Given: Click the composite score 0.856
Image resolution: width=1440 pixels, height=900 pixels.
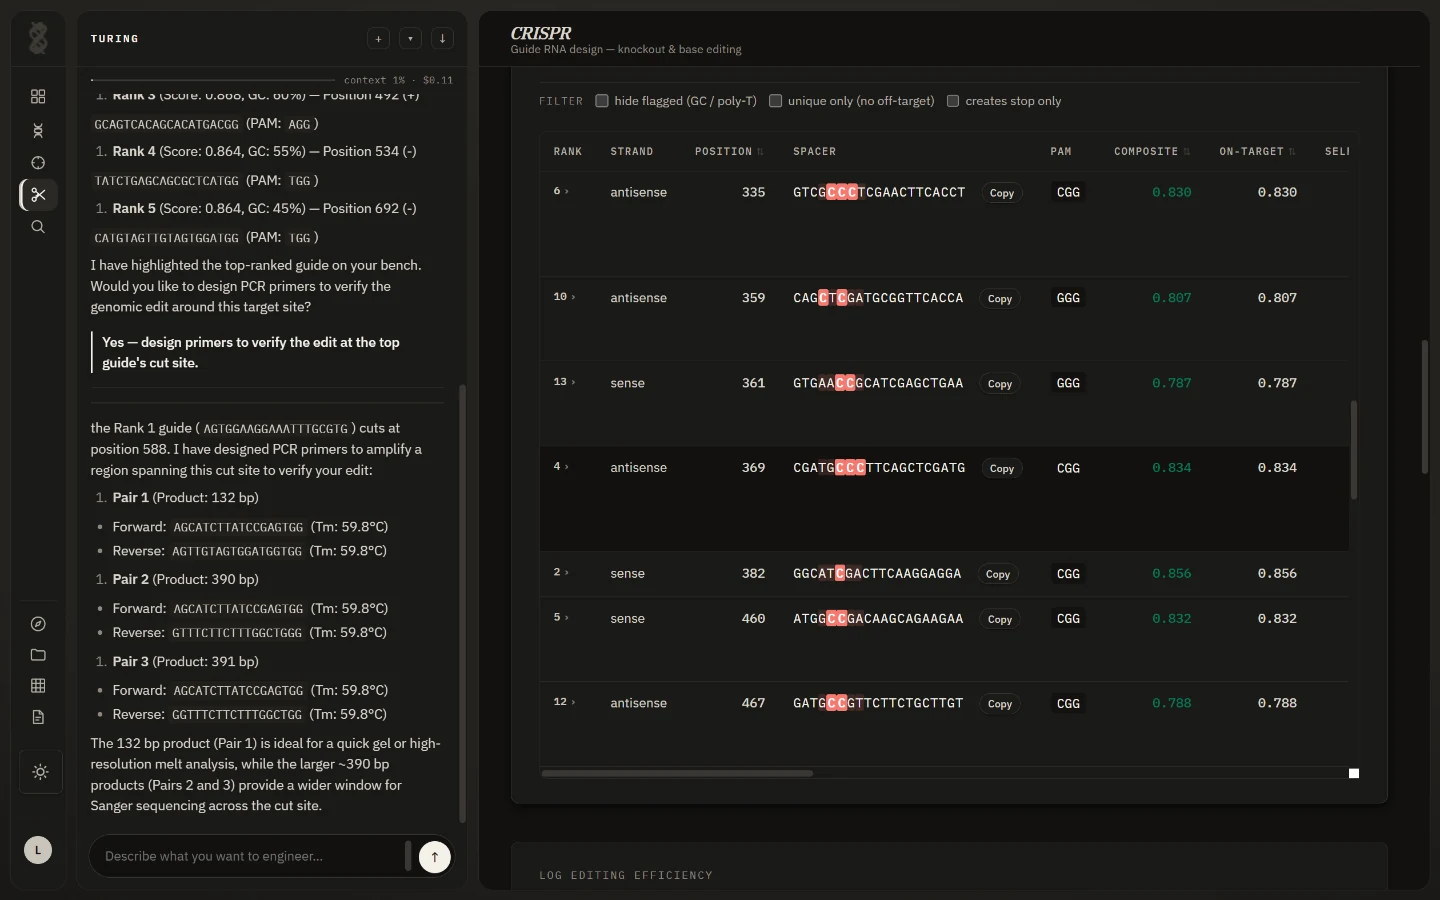Looking at the screenshot, I should point(1171,574).
